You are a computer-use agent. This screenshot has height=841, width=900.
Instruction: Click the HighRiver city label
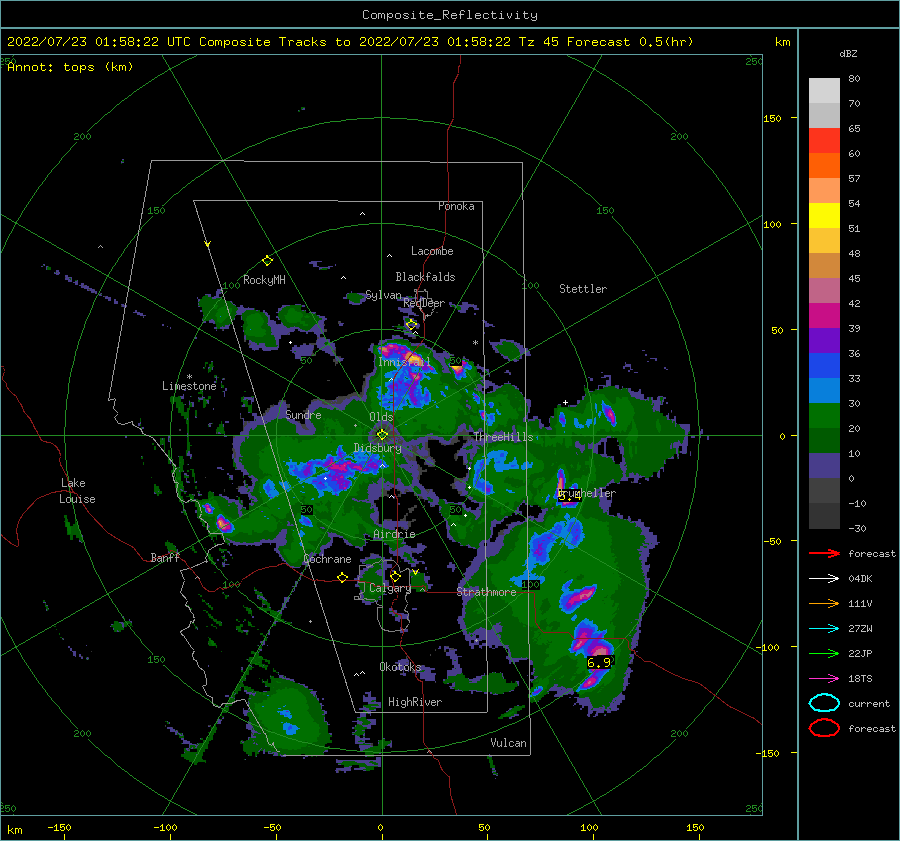(415, 702)
